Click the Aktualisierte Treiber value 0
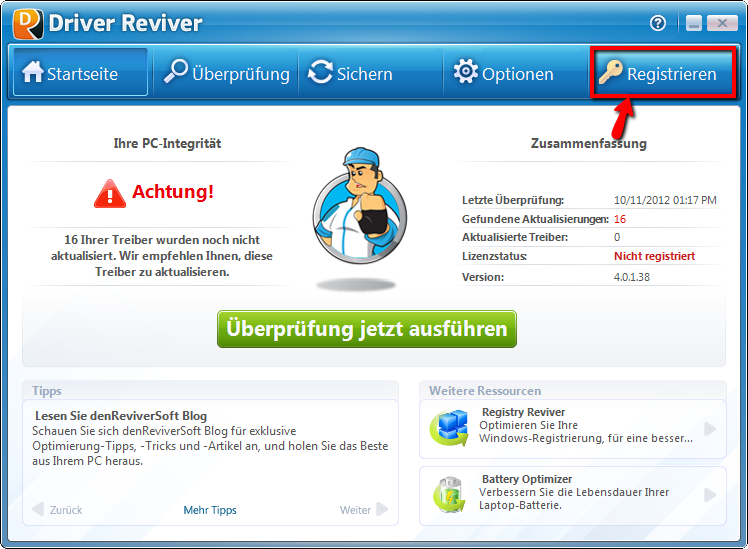Image resolution: width=748 pixels, height=549 pixels. tap(617, 237)
